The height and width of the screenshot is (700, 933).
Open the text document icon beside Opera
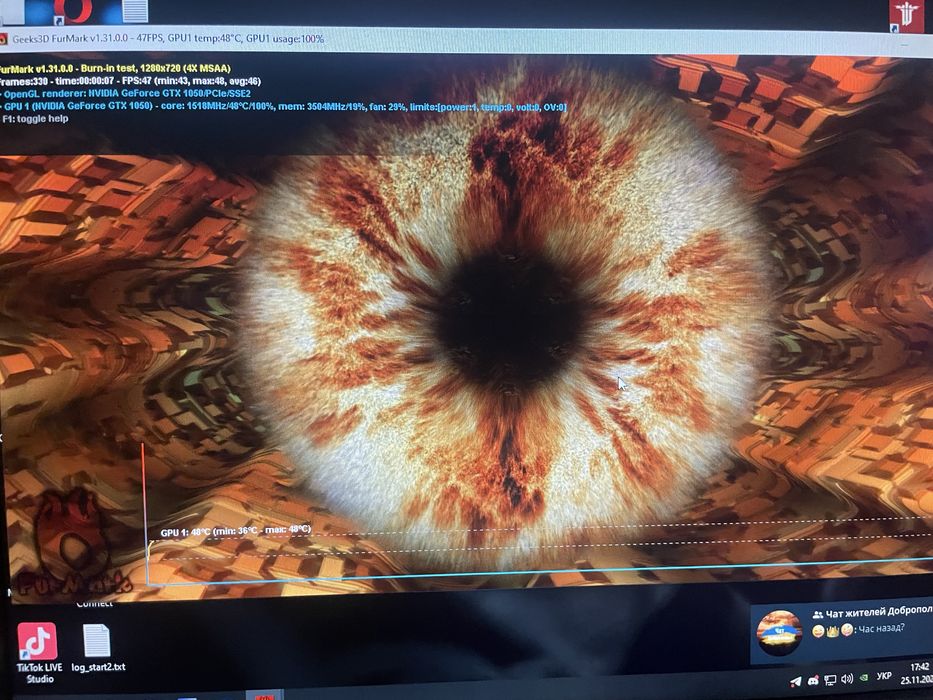click(135, 10)
